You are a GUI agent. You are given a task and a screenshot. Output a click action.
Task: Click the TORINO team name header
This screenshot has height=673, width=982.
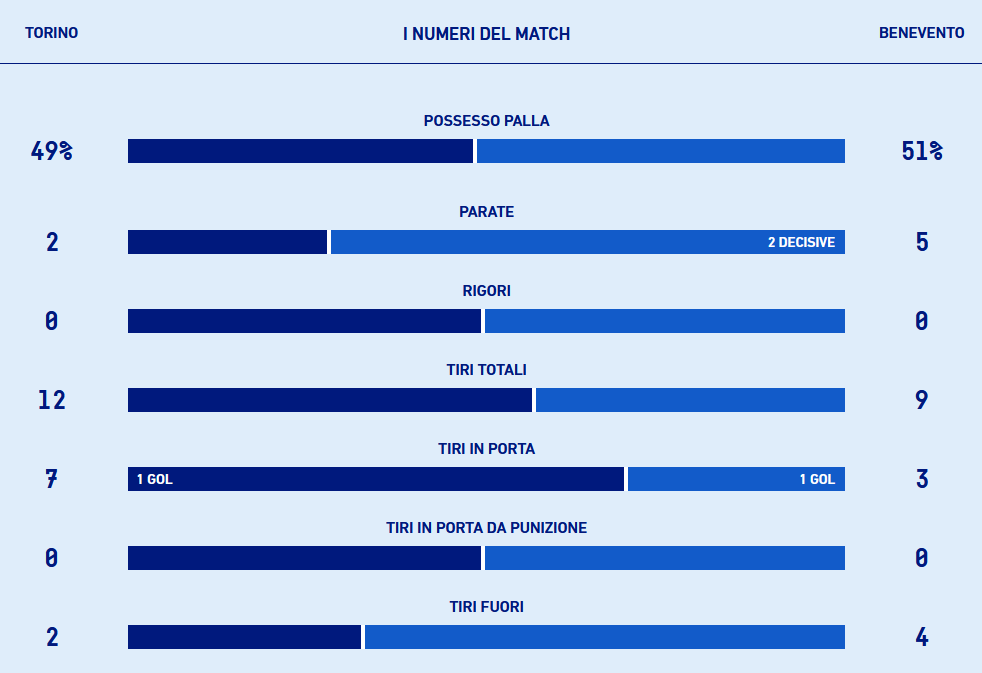tap(51, 33)
